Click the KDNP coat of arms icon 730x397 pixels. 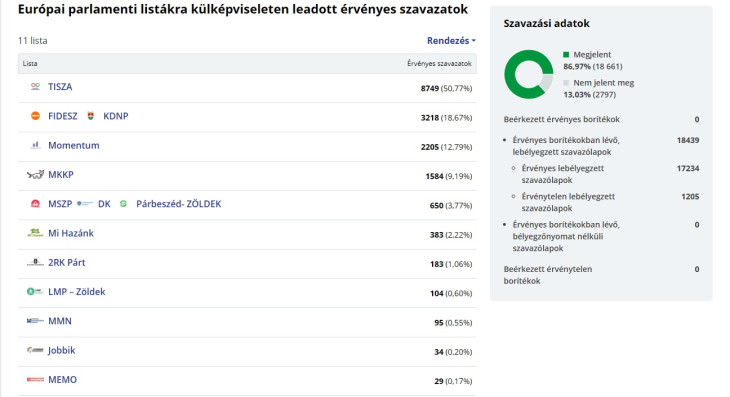91,116
